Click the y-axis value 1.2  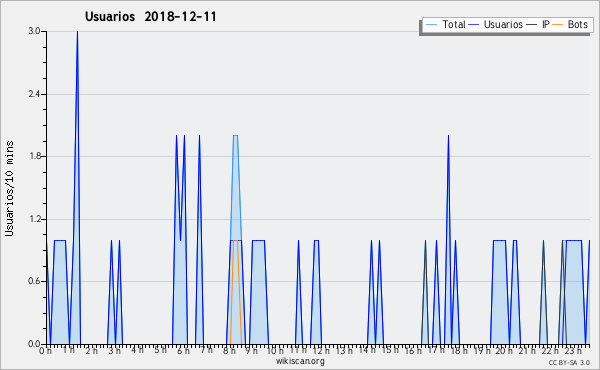pyautogui.click(x=35, y=219)
